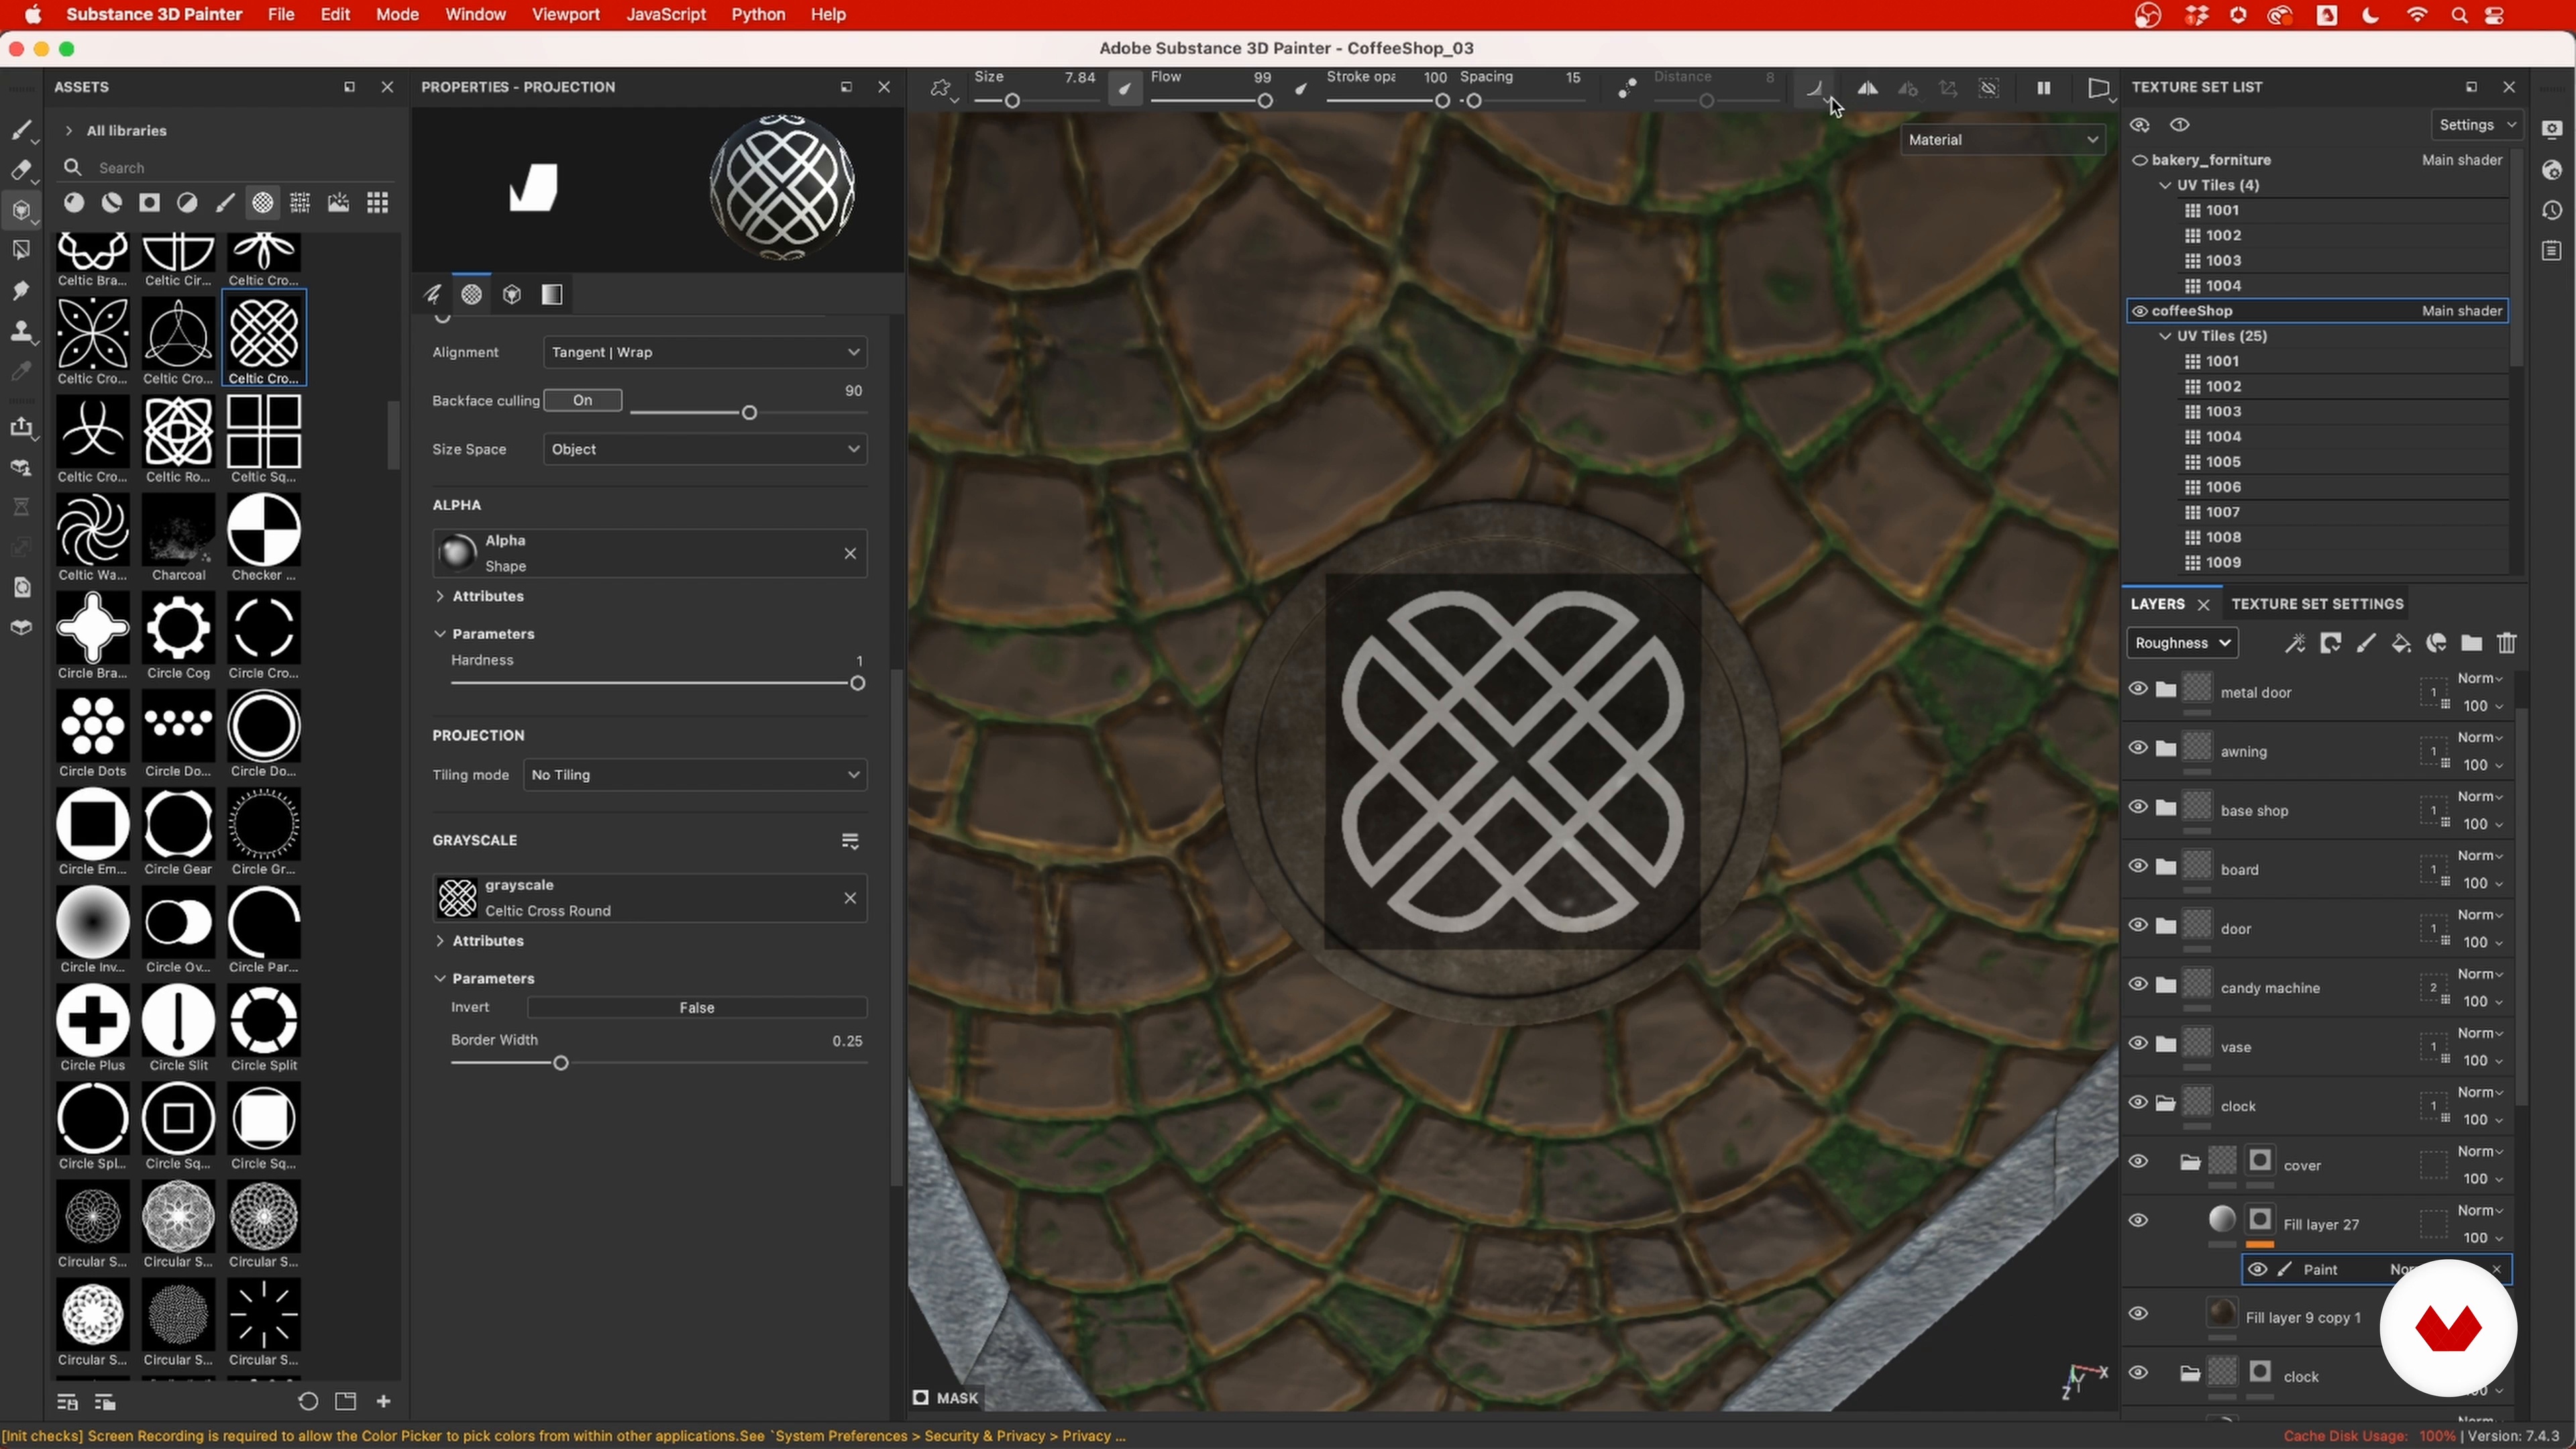The height and width of the screenshot is (1449, 2576).
Task: Switch to Texture Set Settings tab
Action: 2317,604
